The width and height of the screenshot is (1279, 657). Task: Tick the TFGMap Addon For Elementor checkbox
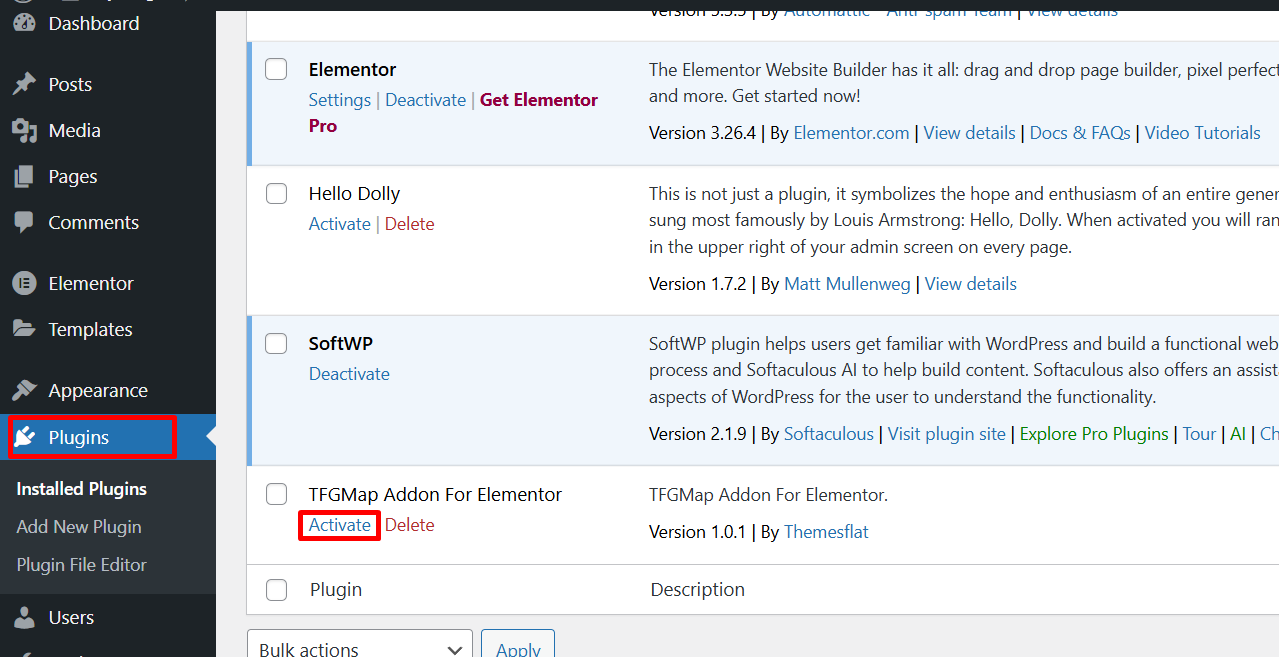tap(276, 494)
